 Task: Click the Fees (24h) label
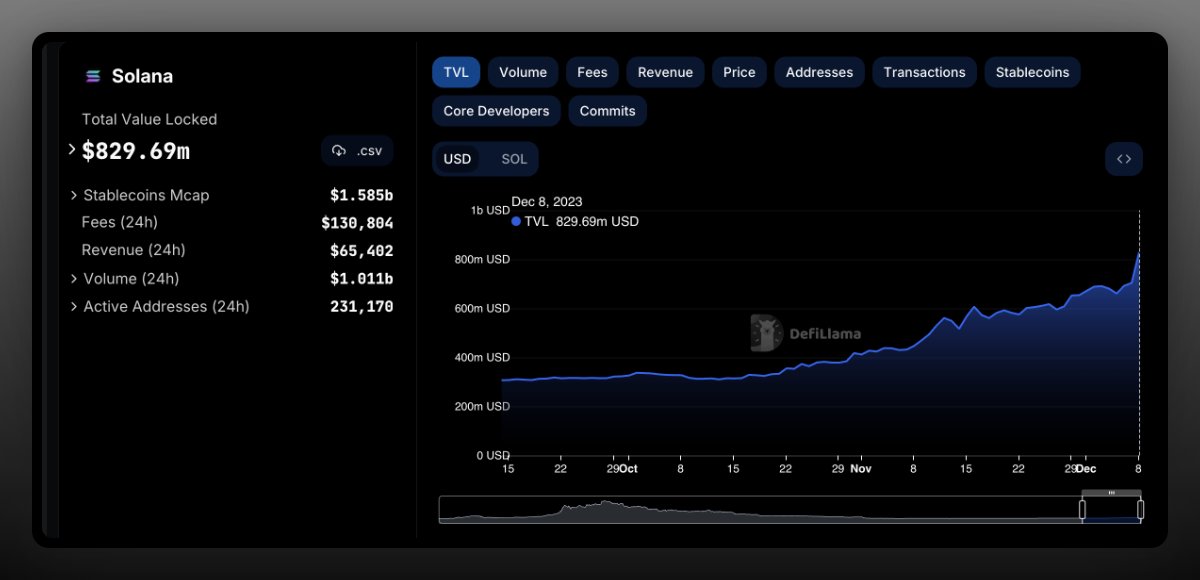(x=120, y=222)
